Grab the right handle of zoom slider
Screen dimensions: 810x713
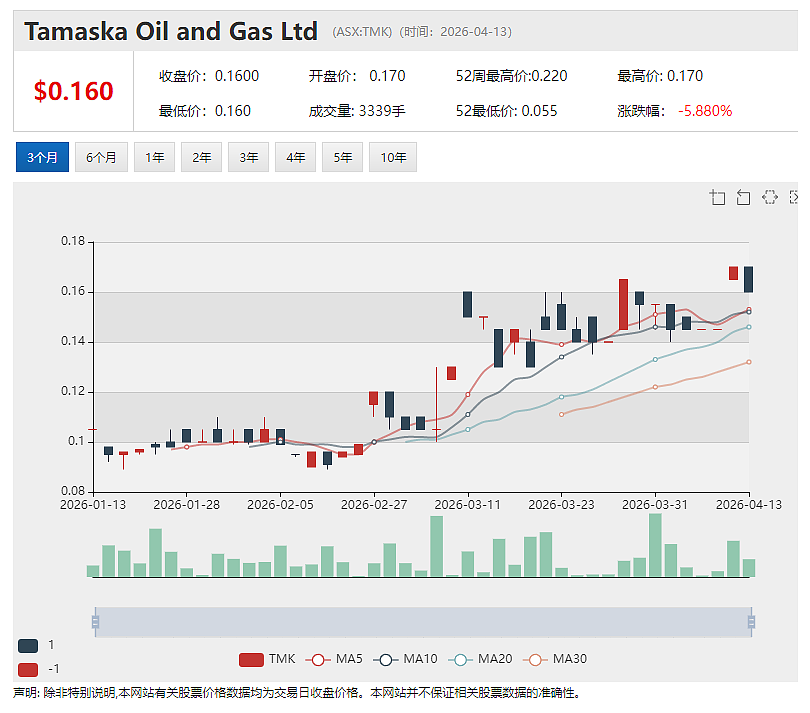751,622
